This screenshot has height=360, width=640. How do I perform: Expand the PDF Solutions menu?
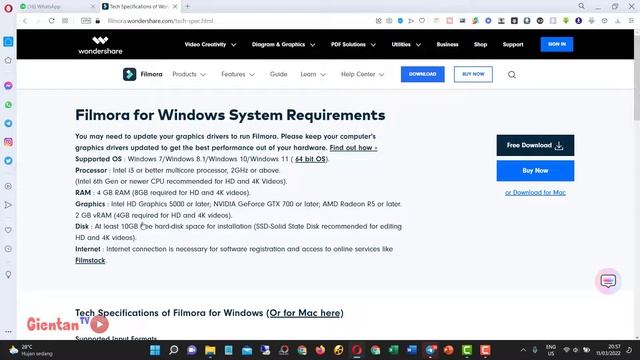click(353, 44)
